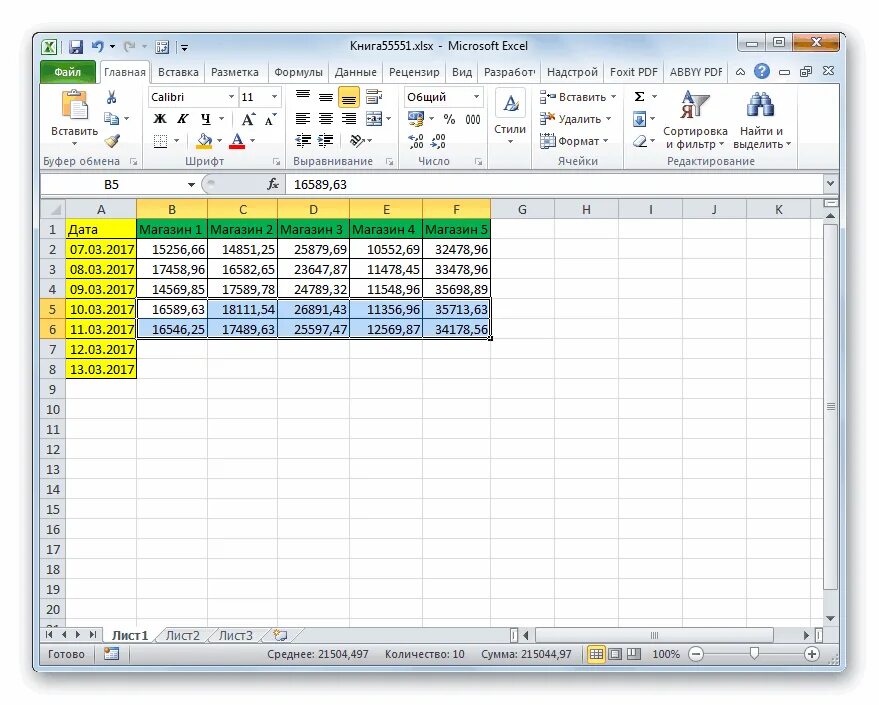Viewport: 879px width, 705px height.
Task: Increase the font size with the large A icon
Action: [x=248, y=119]
